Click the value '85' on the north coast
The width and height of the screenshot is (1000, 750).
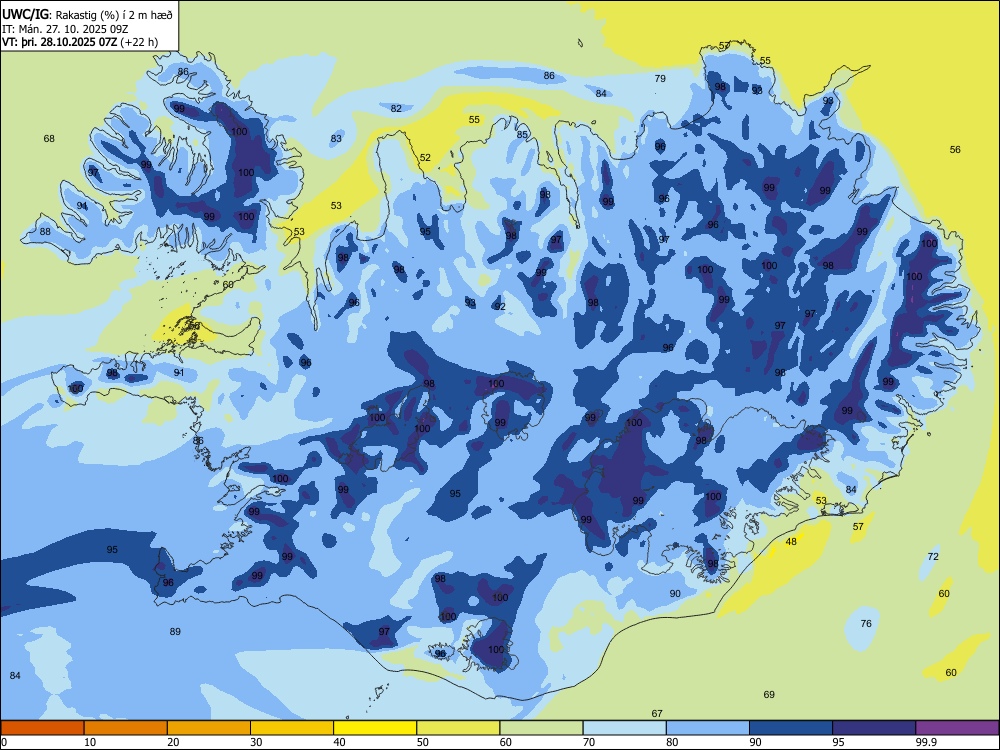tap(522, 135)
